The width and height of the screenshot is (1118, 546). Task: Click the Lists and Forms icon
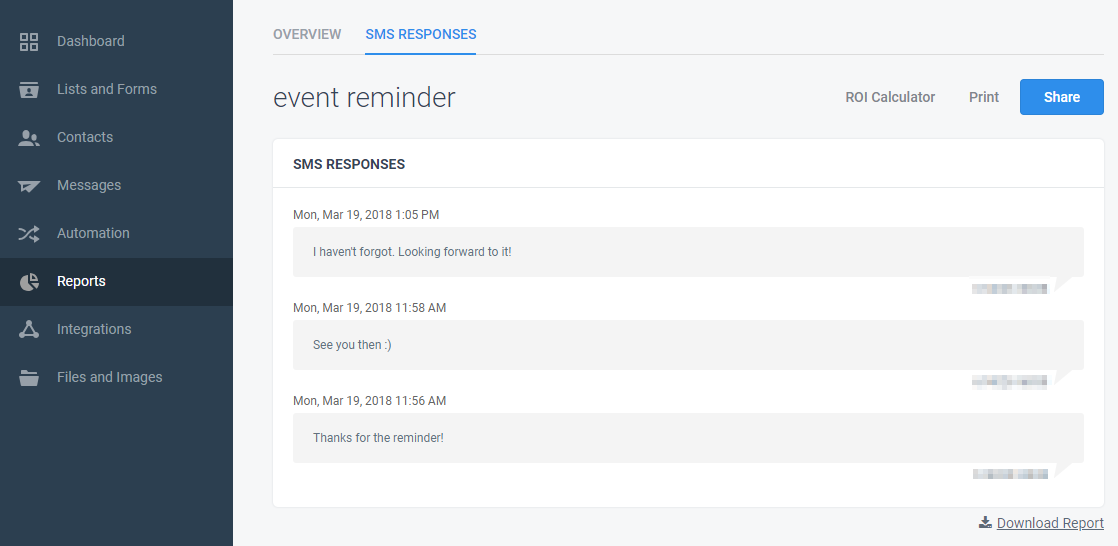pos(29,90)
